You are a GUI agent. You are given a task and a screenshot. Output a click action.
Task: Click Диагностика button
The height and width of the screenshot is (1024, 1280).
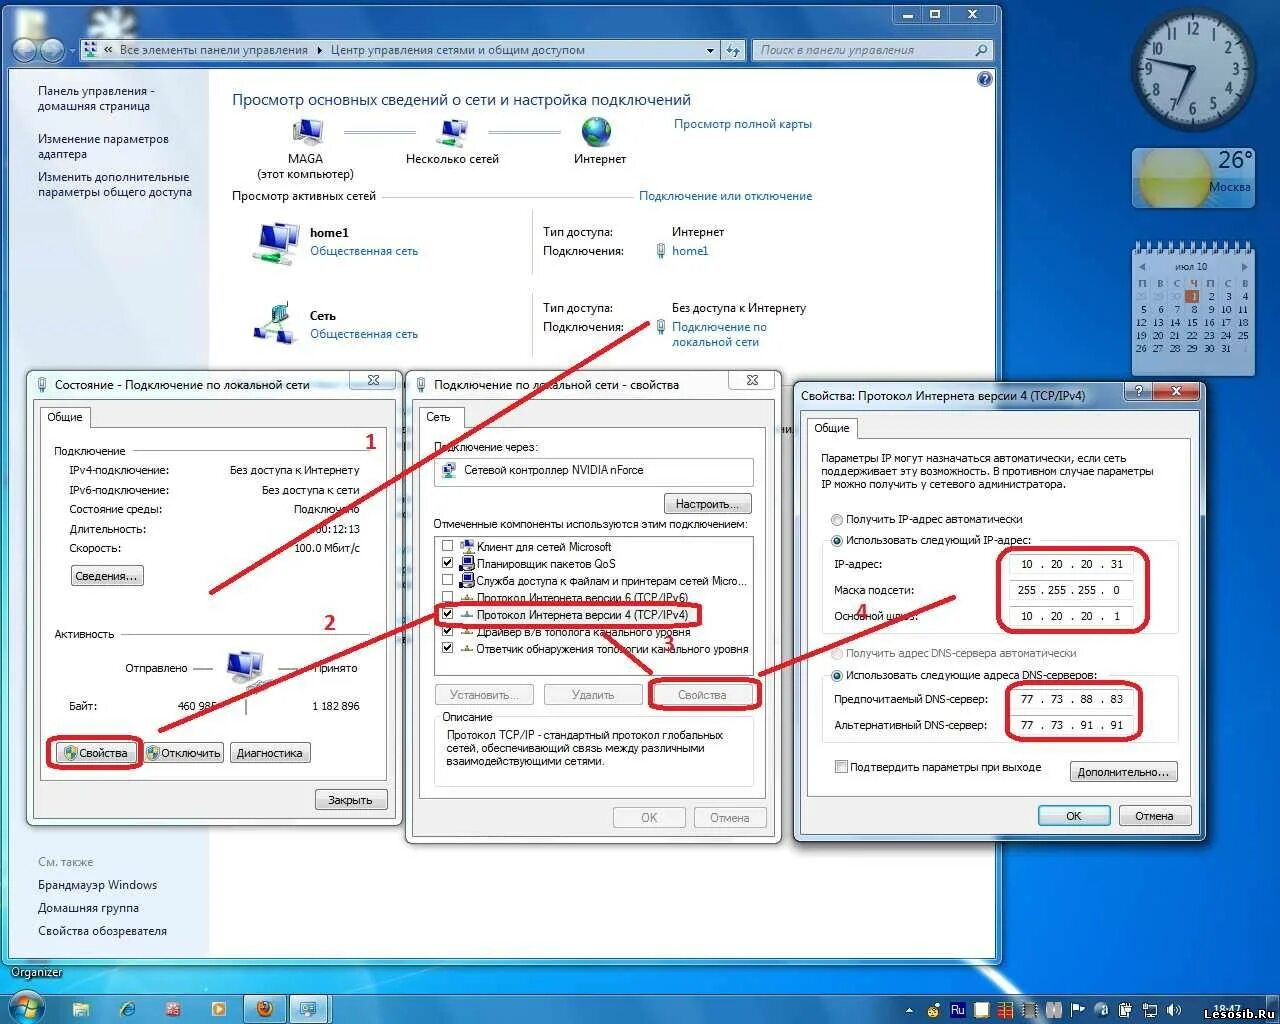coord(270,753)
